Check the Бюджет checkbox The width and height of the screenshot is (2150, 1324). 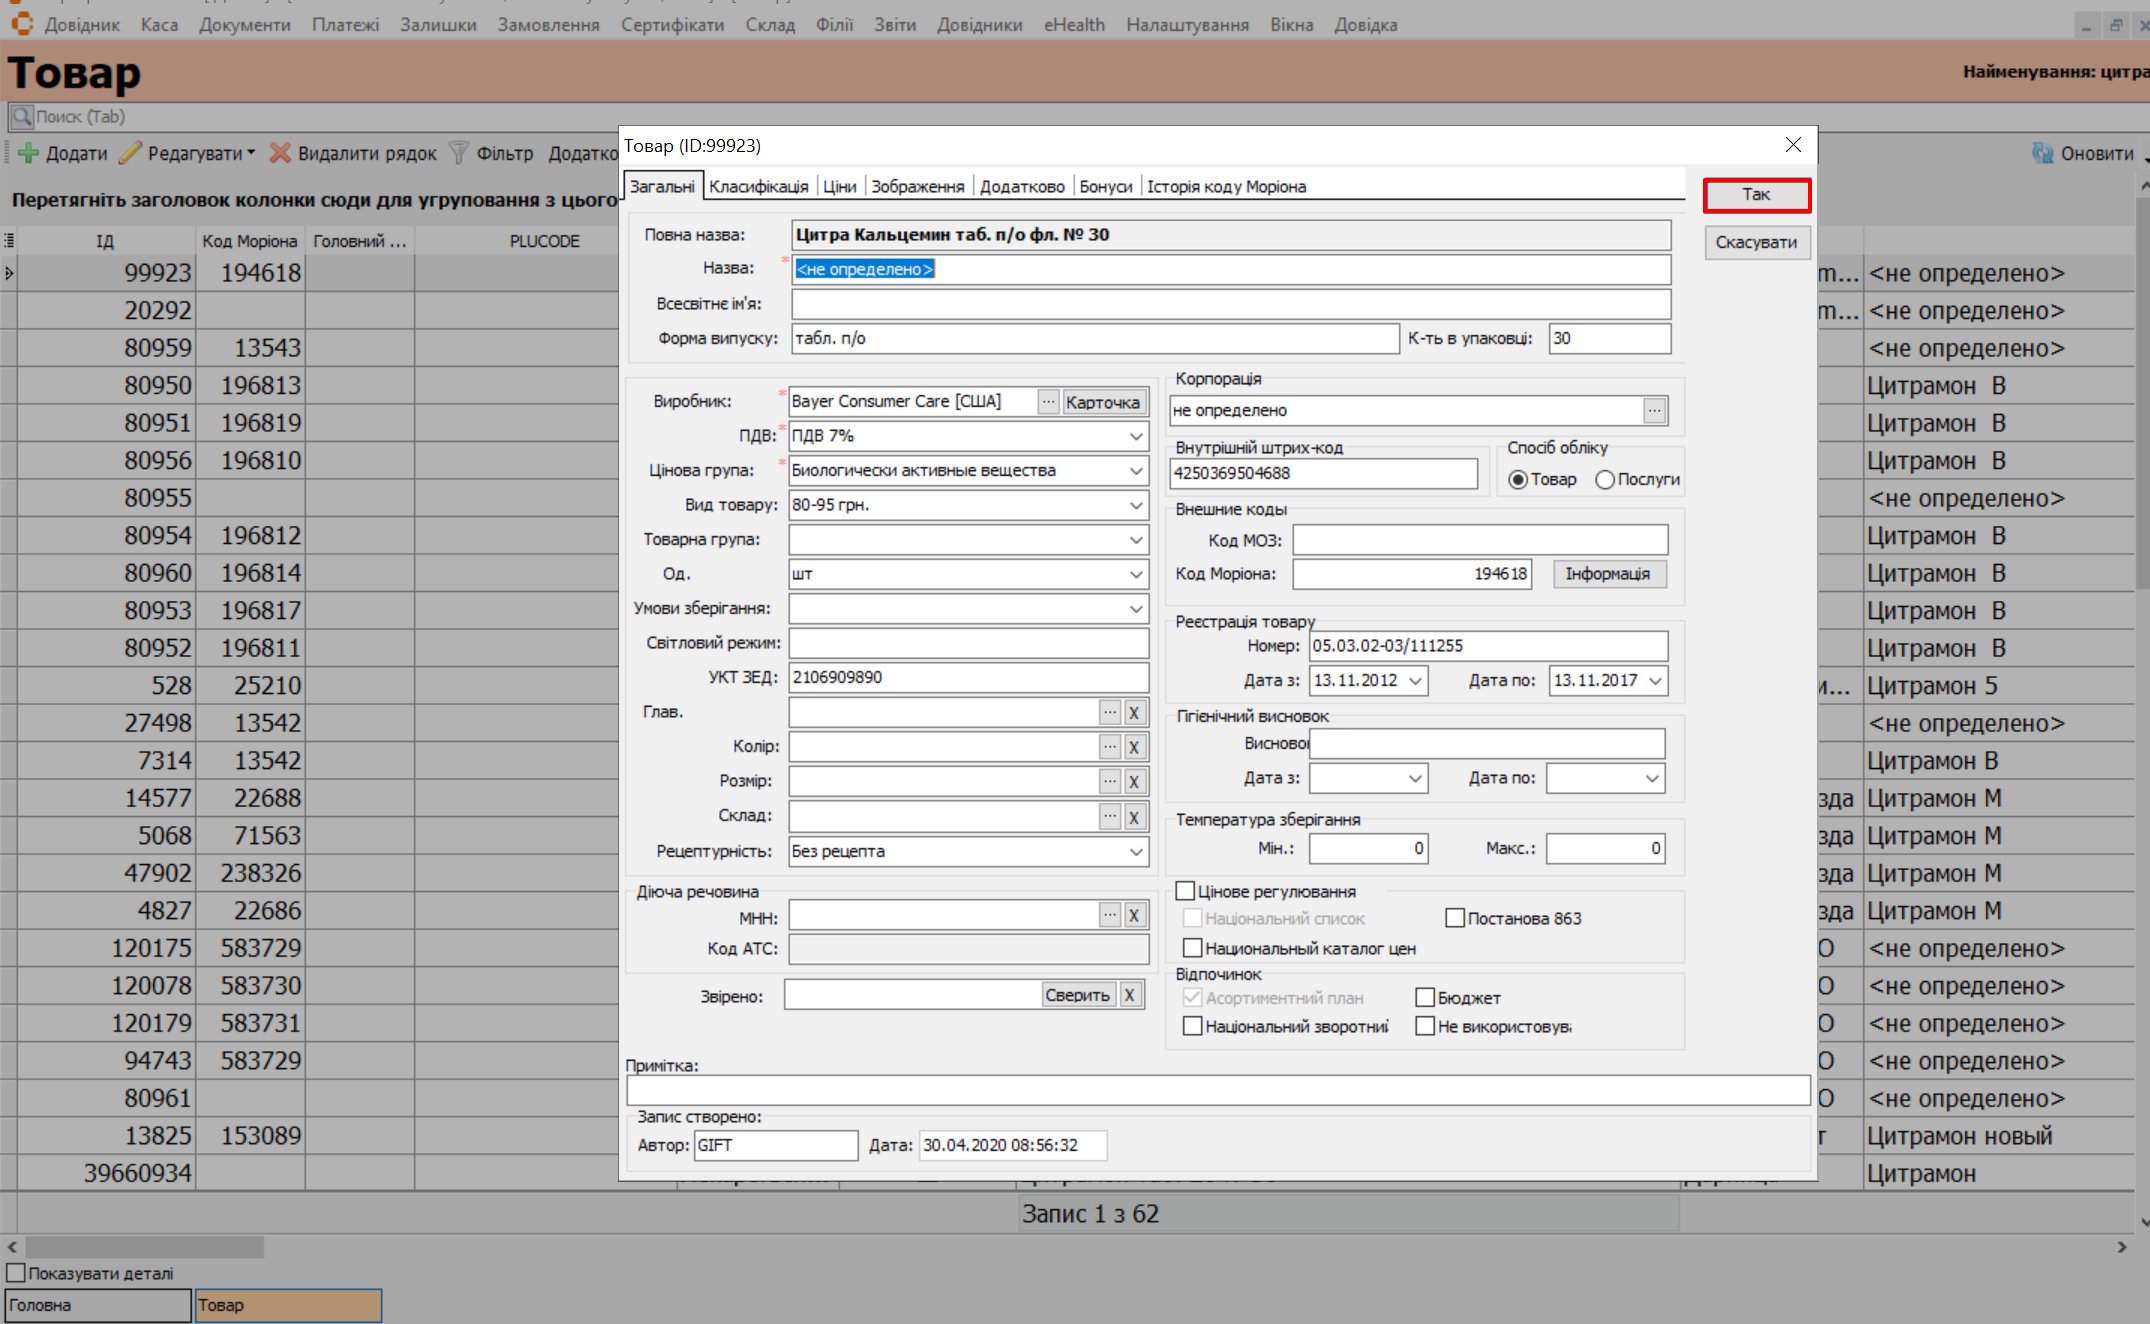(1425, 998)
